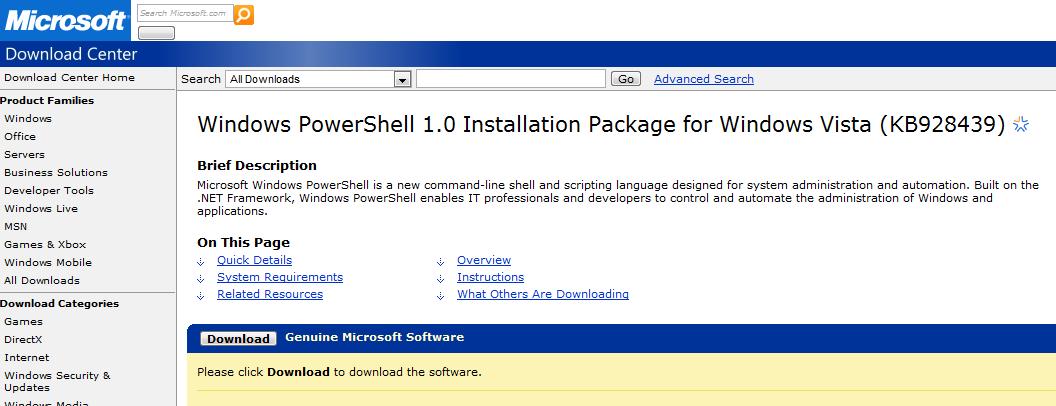Image resolution: width=1056 pixels, height=406 pixels.
Task: Open the DirectX download category
Action: (x=23, y=339)
